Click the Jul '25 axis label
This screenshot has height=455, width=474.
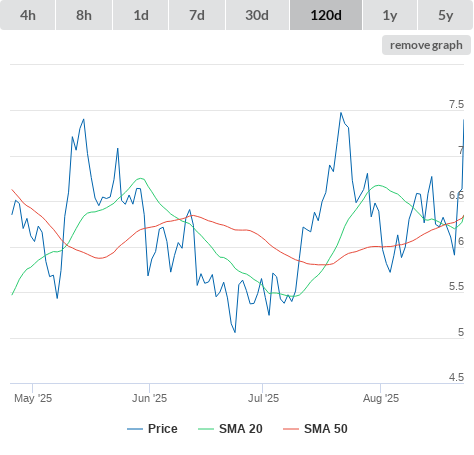263,398
